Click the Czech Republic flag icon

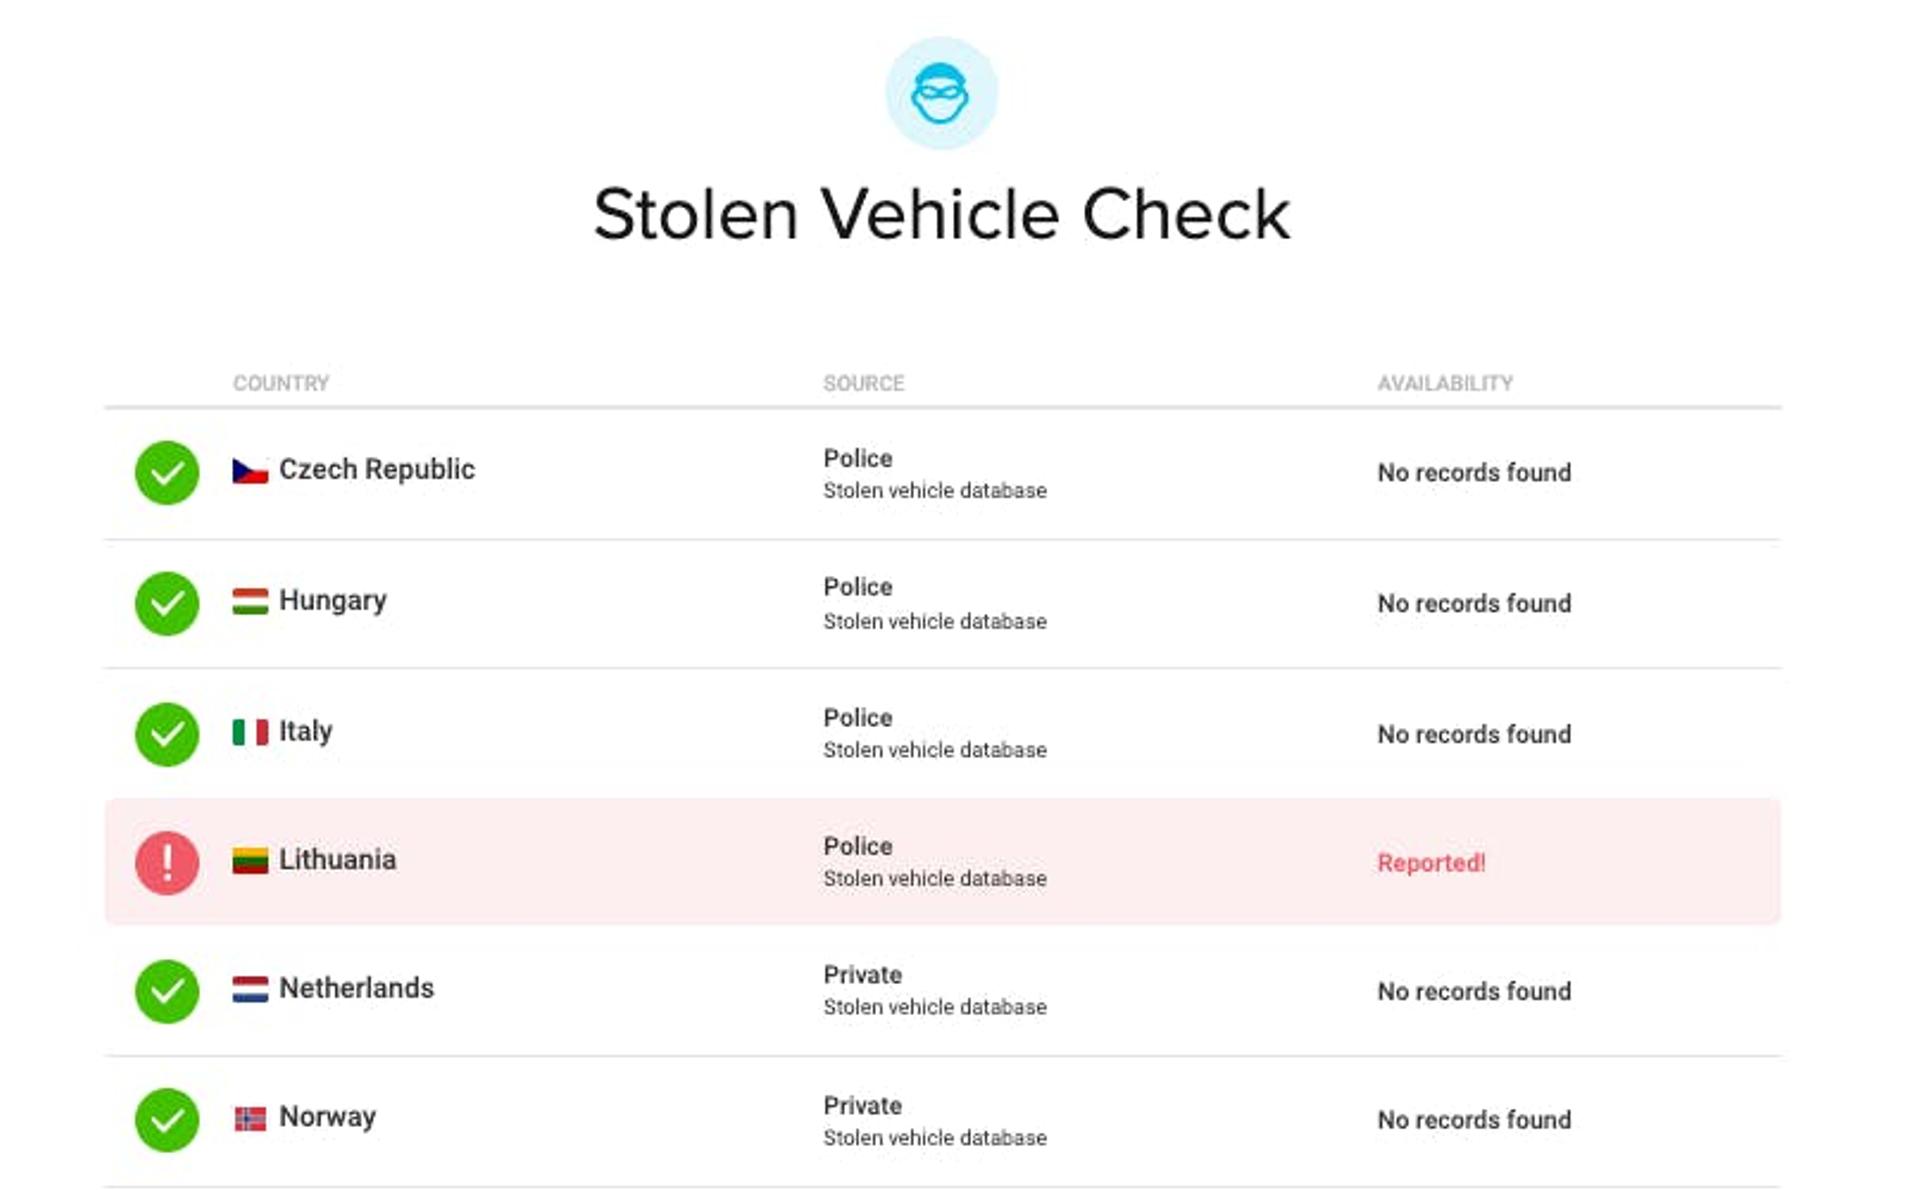pos(250,471)
